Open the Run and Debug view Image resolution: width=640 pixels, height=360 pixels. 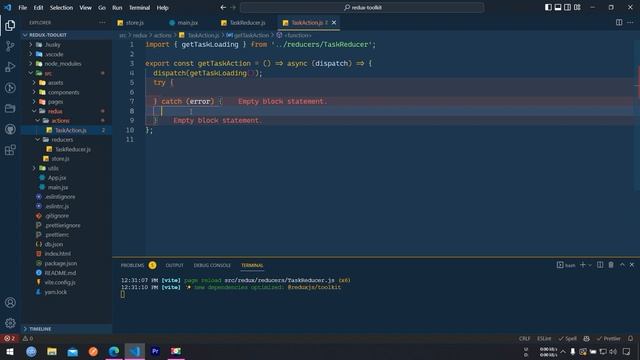(10, 67)
